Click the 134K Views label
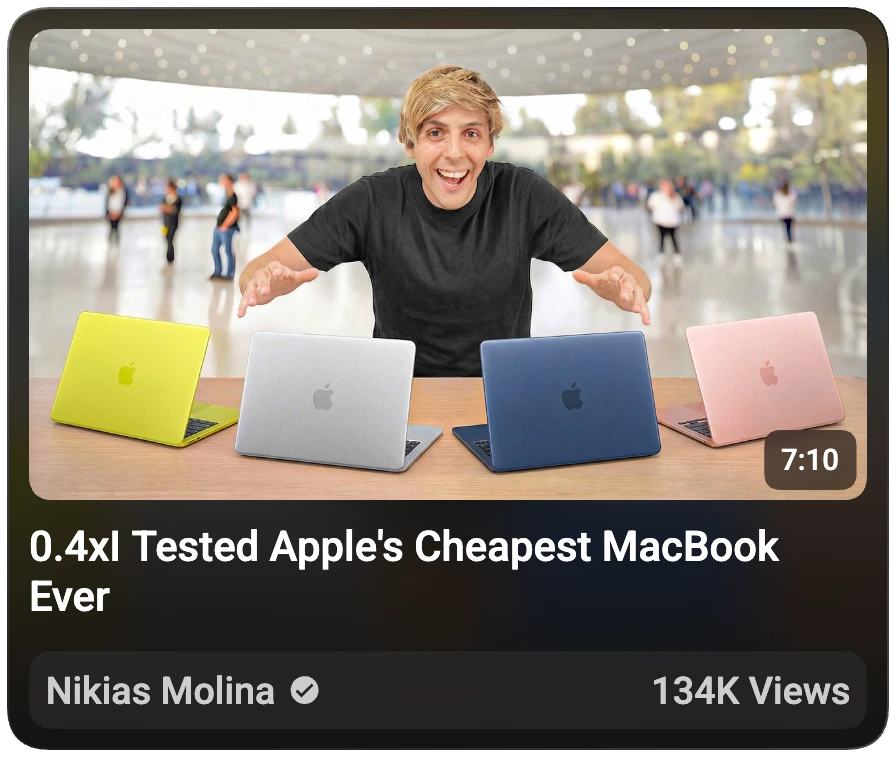 click(751, 691)
